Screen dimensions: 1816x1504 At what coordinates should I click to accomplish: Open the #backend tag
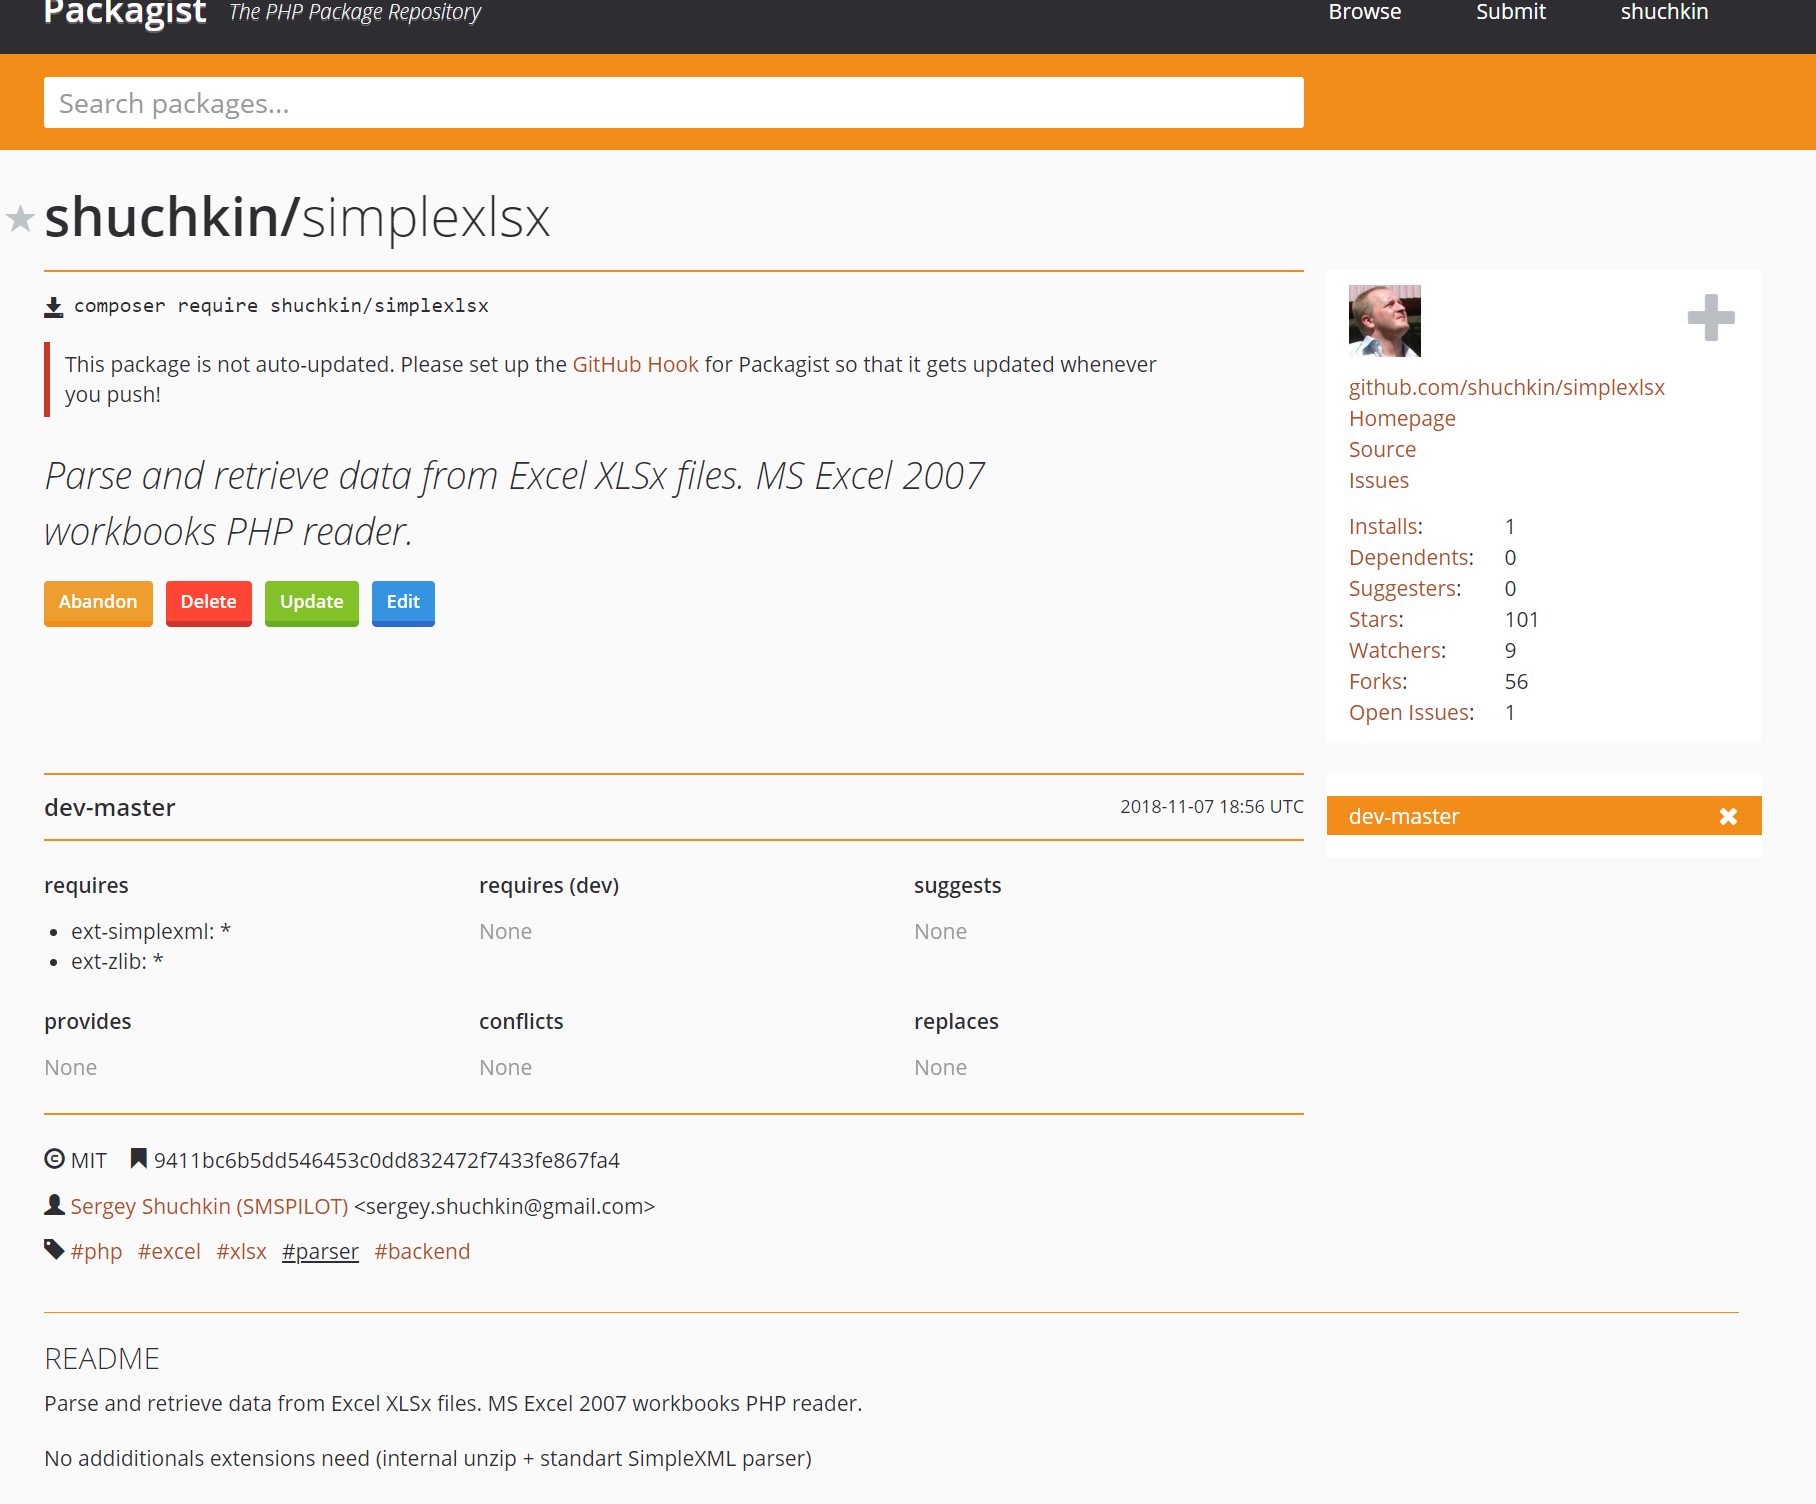pos(422,1252)
